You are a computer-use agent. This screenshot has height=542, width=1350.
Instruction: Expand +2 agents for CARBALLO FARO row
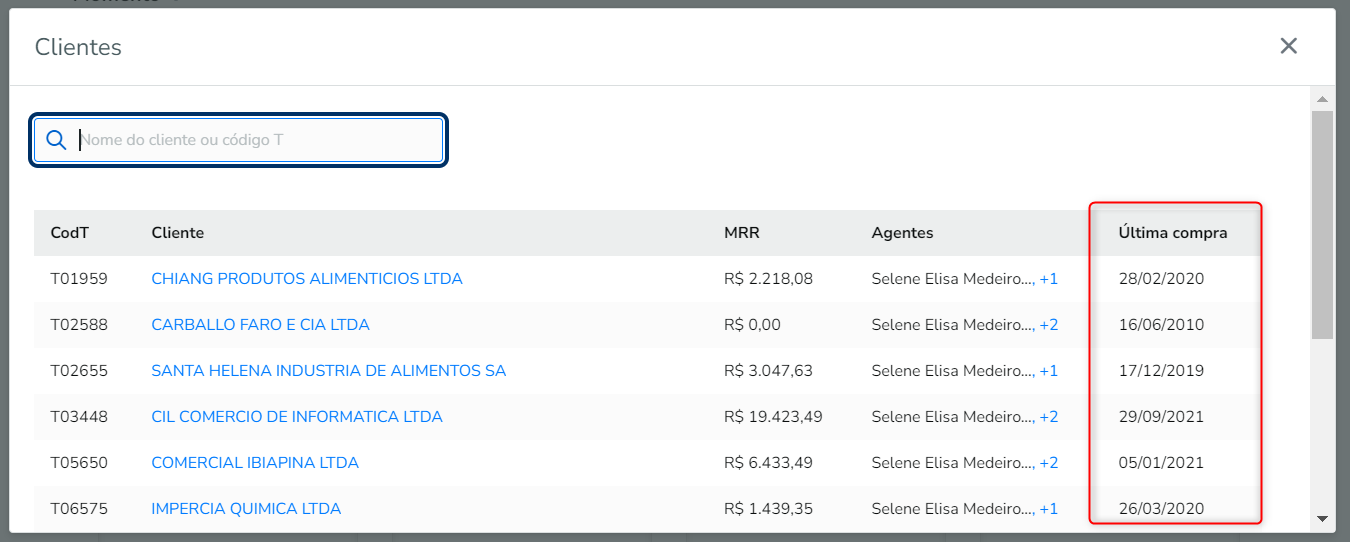coord(1049,325)
